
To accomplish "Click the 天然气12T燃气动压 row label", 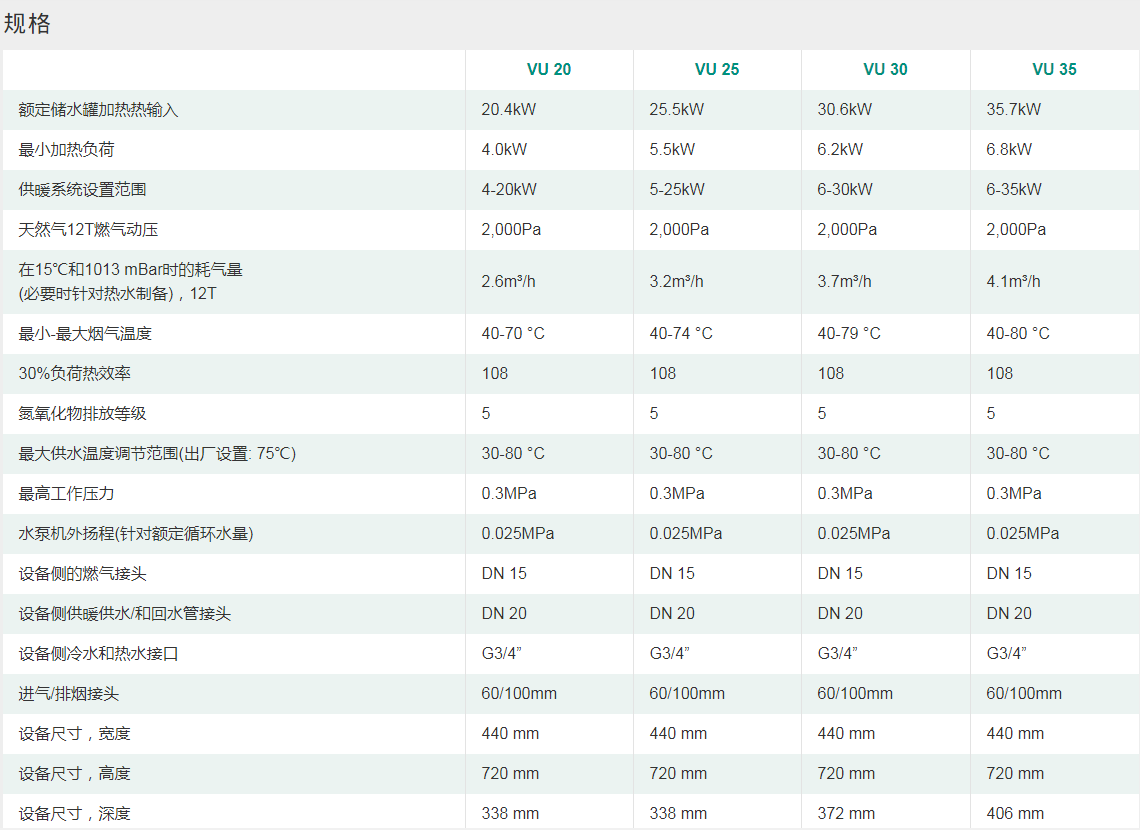I will pos(88,229).
